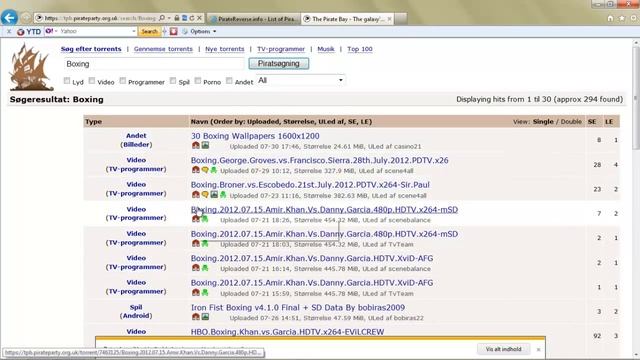Click green skull icon under Broner vs Escobedo
The image size is (640, 360).
click(x=223, y=194)
